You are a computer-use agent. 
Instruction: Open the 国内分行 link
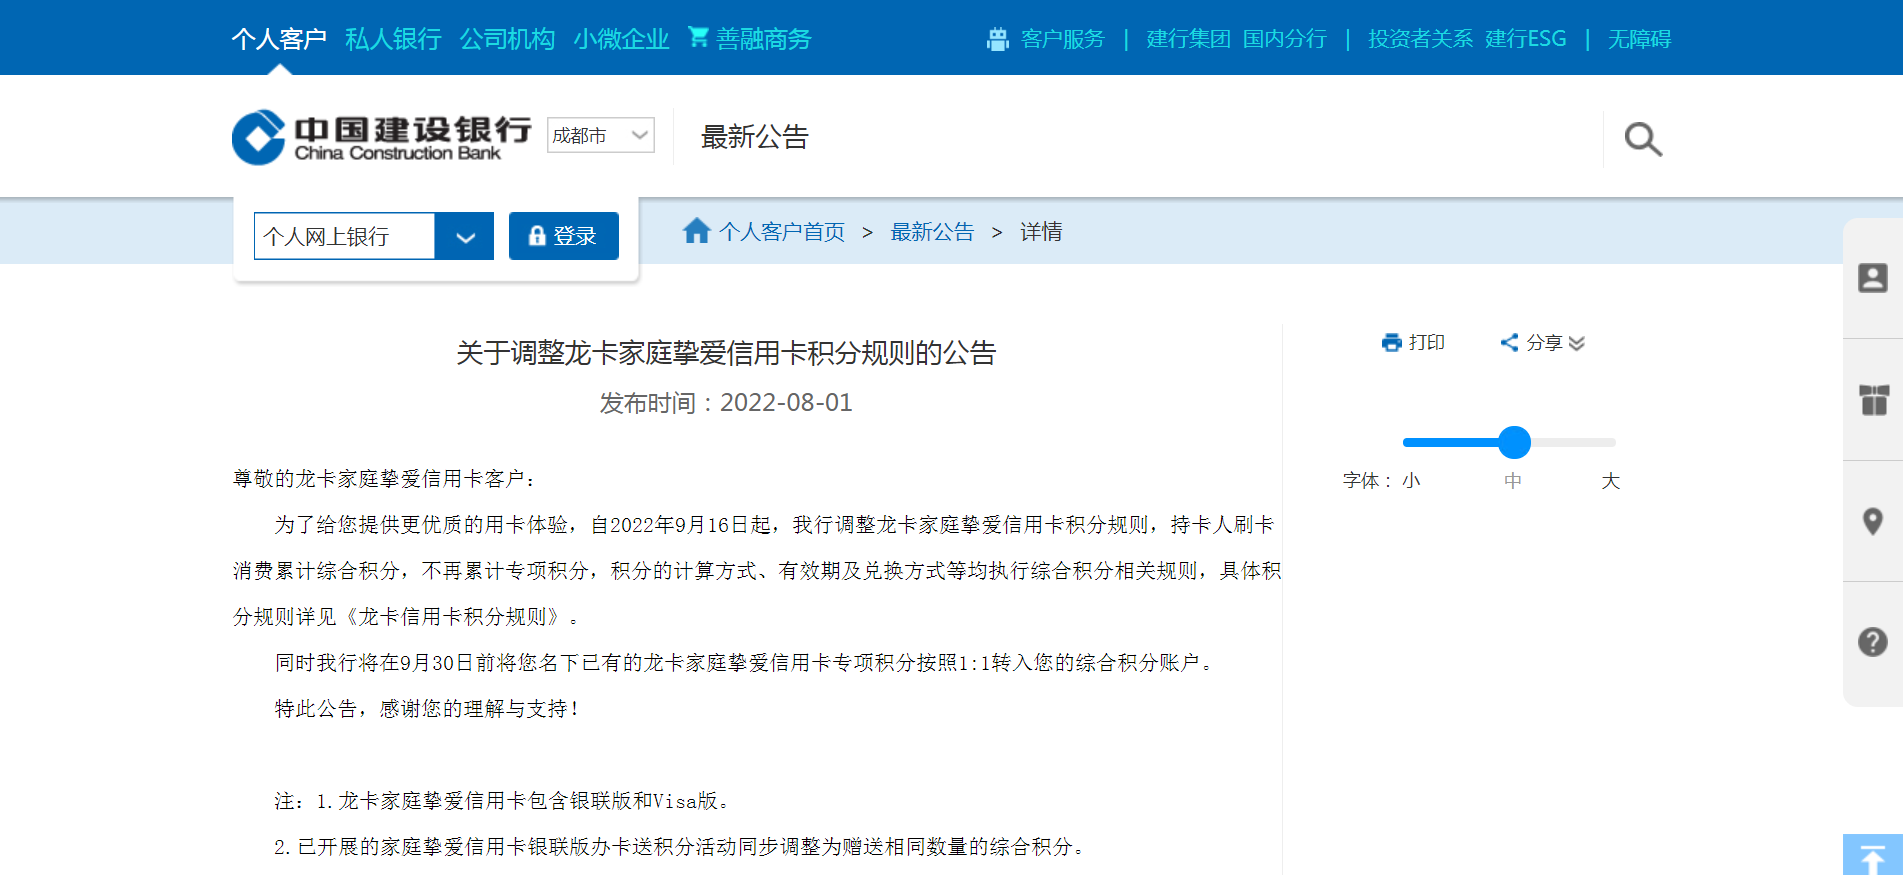tap(1285, 39)
